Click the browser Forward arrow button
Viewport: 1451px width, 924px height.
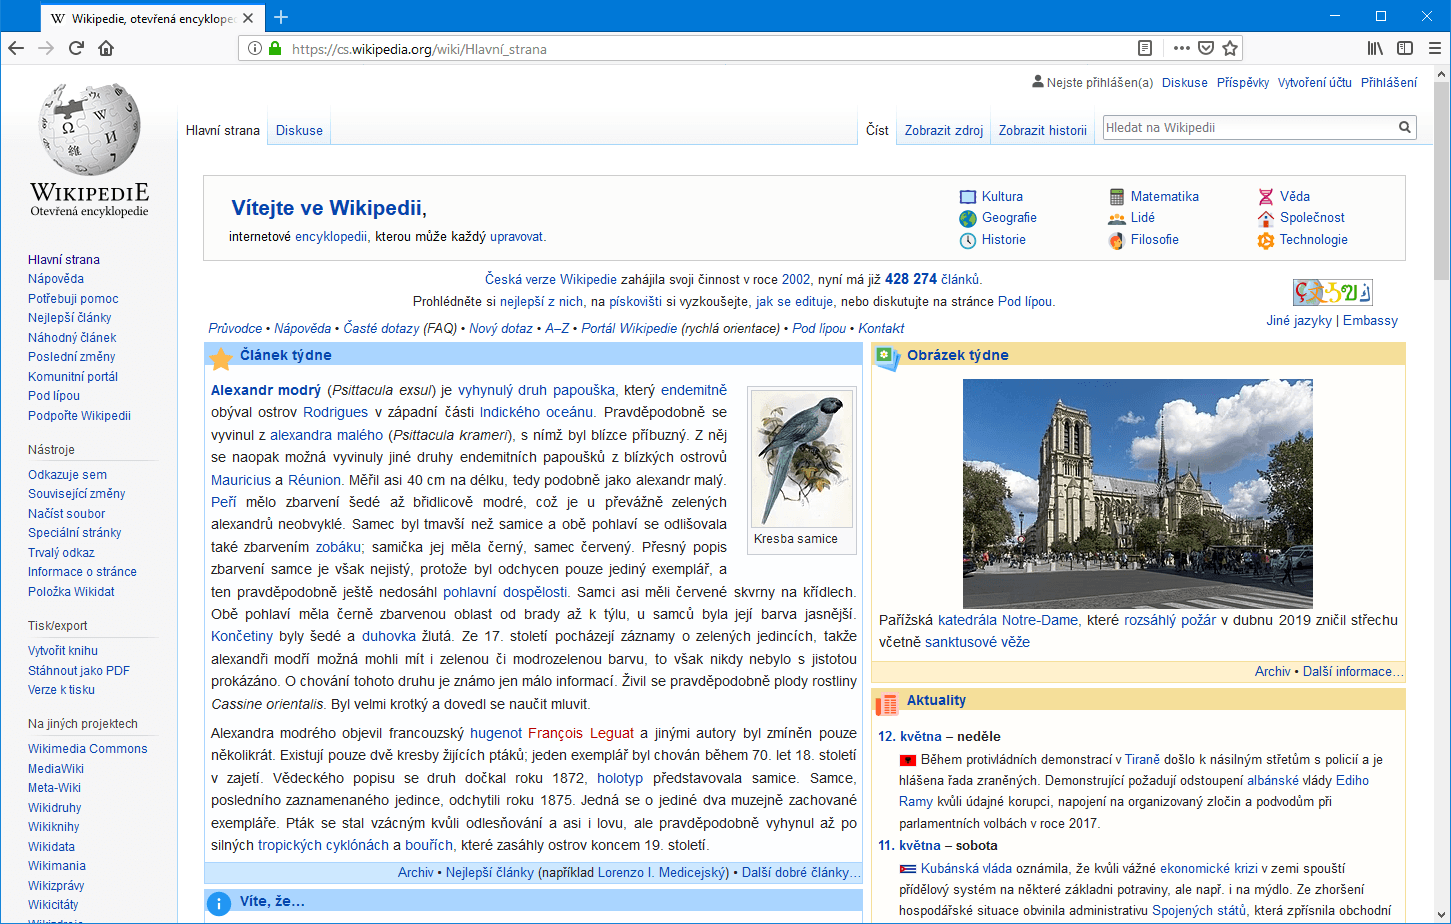coord(46,48)
